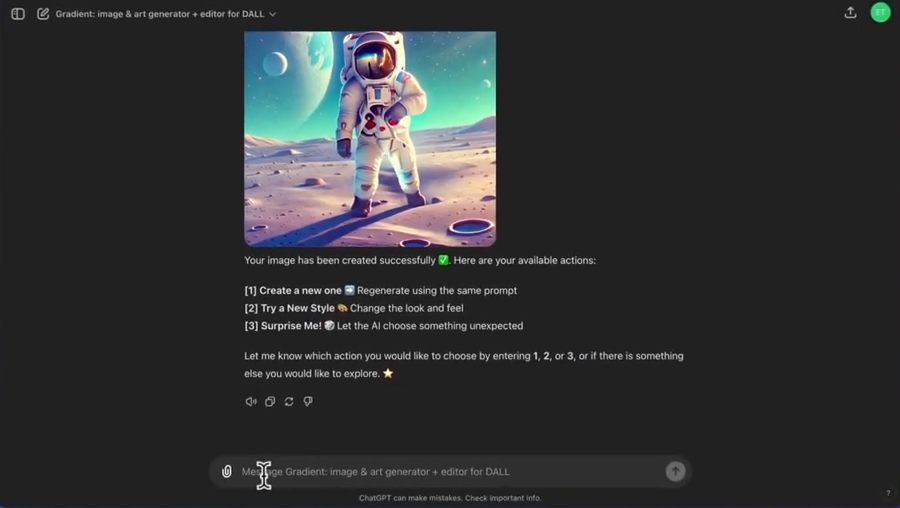
Task: Regenerate the response with refresh icon
Action: 289,402
